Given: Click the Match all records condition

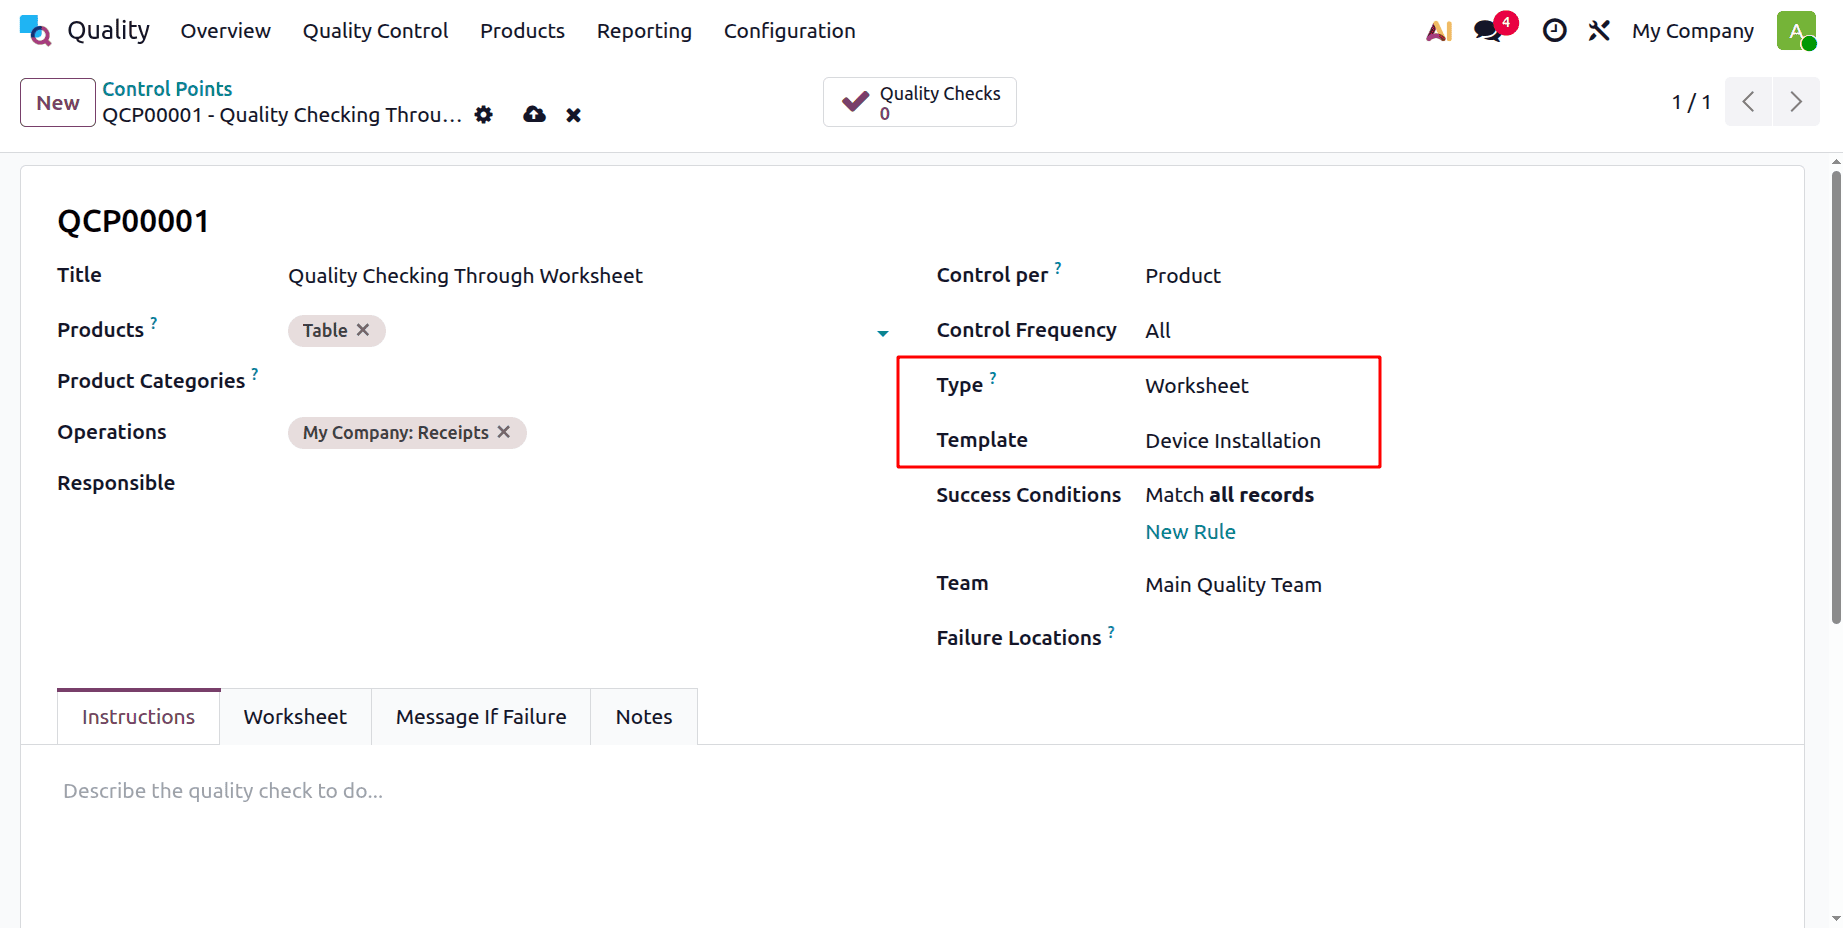Looking at the screenshot, I should point(1230,495).
